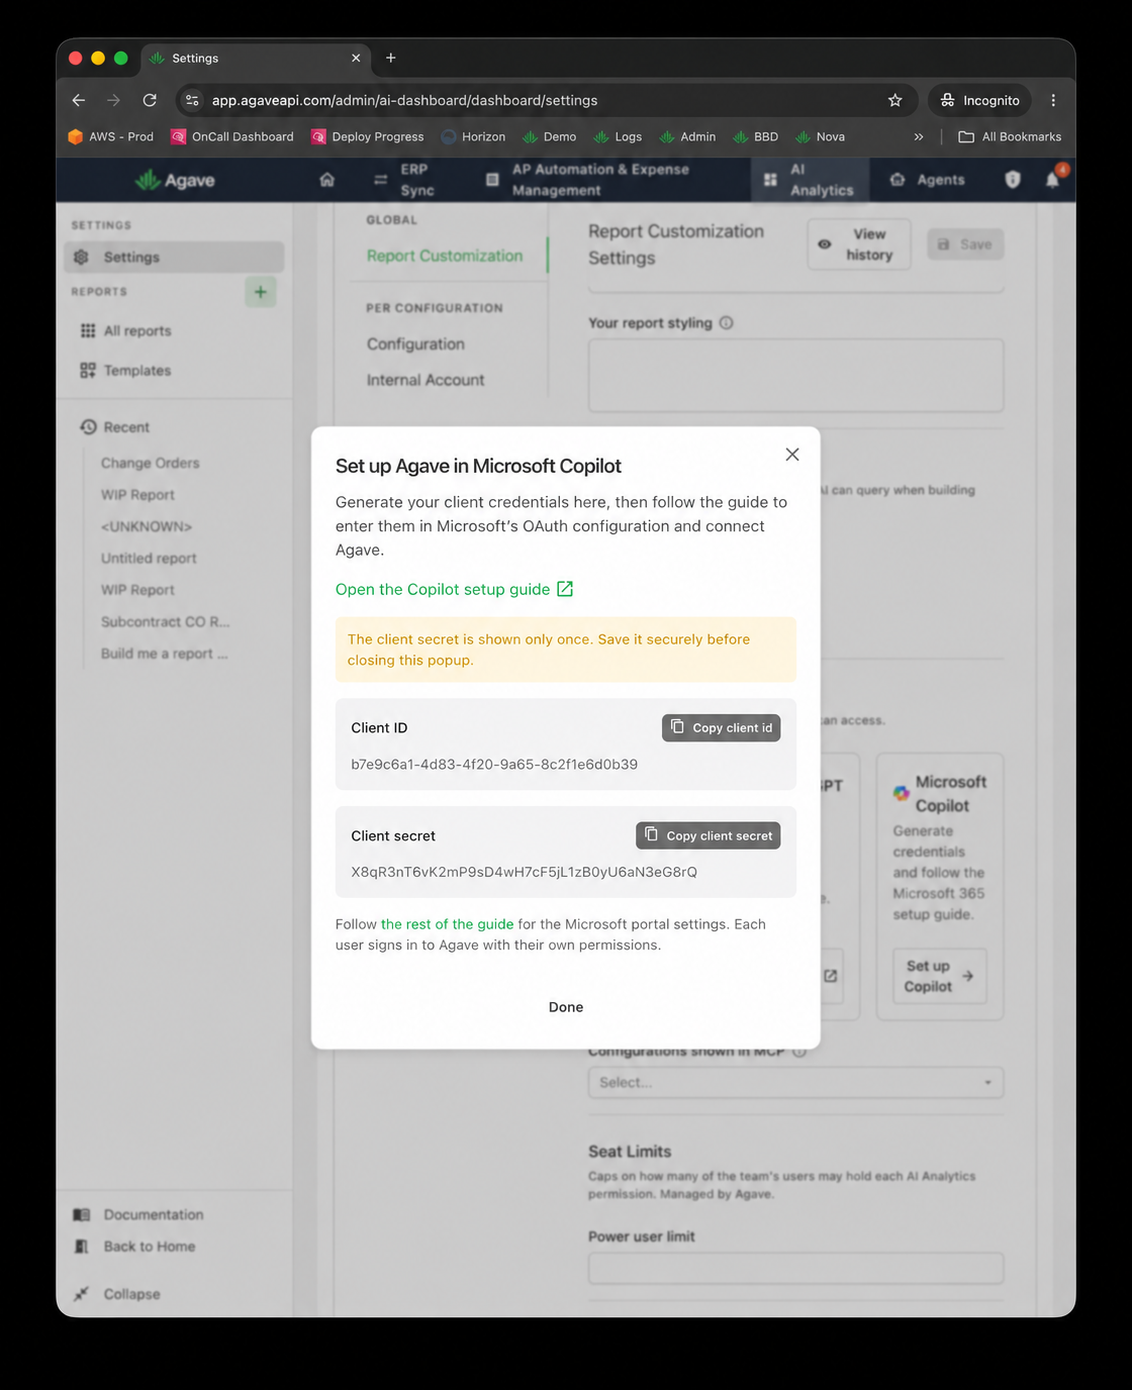Open Change Orders recent report

(x=150, y=463)
